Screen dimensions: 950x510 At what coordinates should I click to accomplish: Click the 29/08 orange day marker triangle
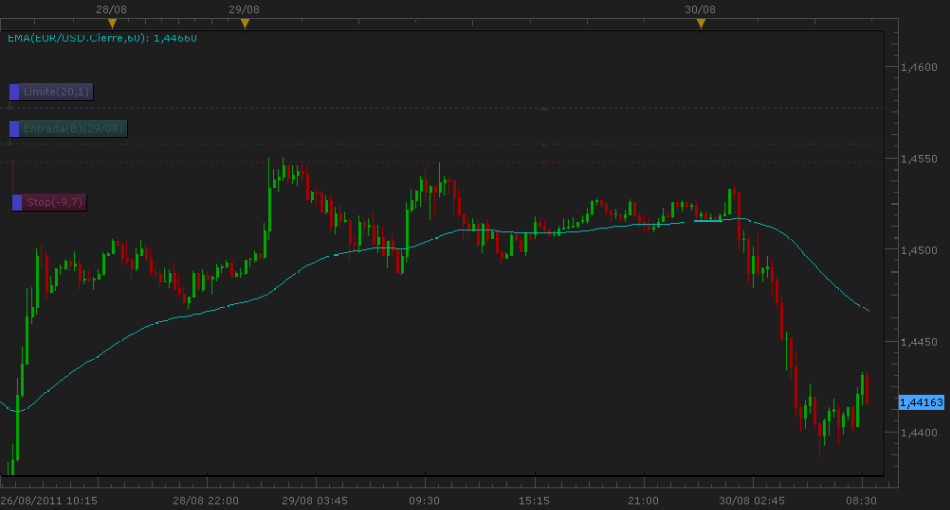click(245, 23)
